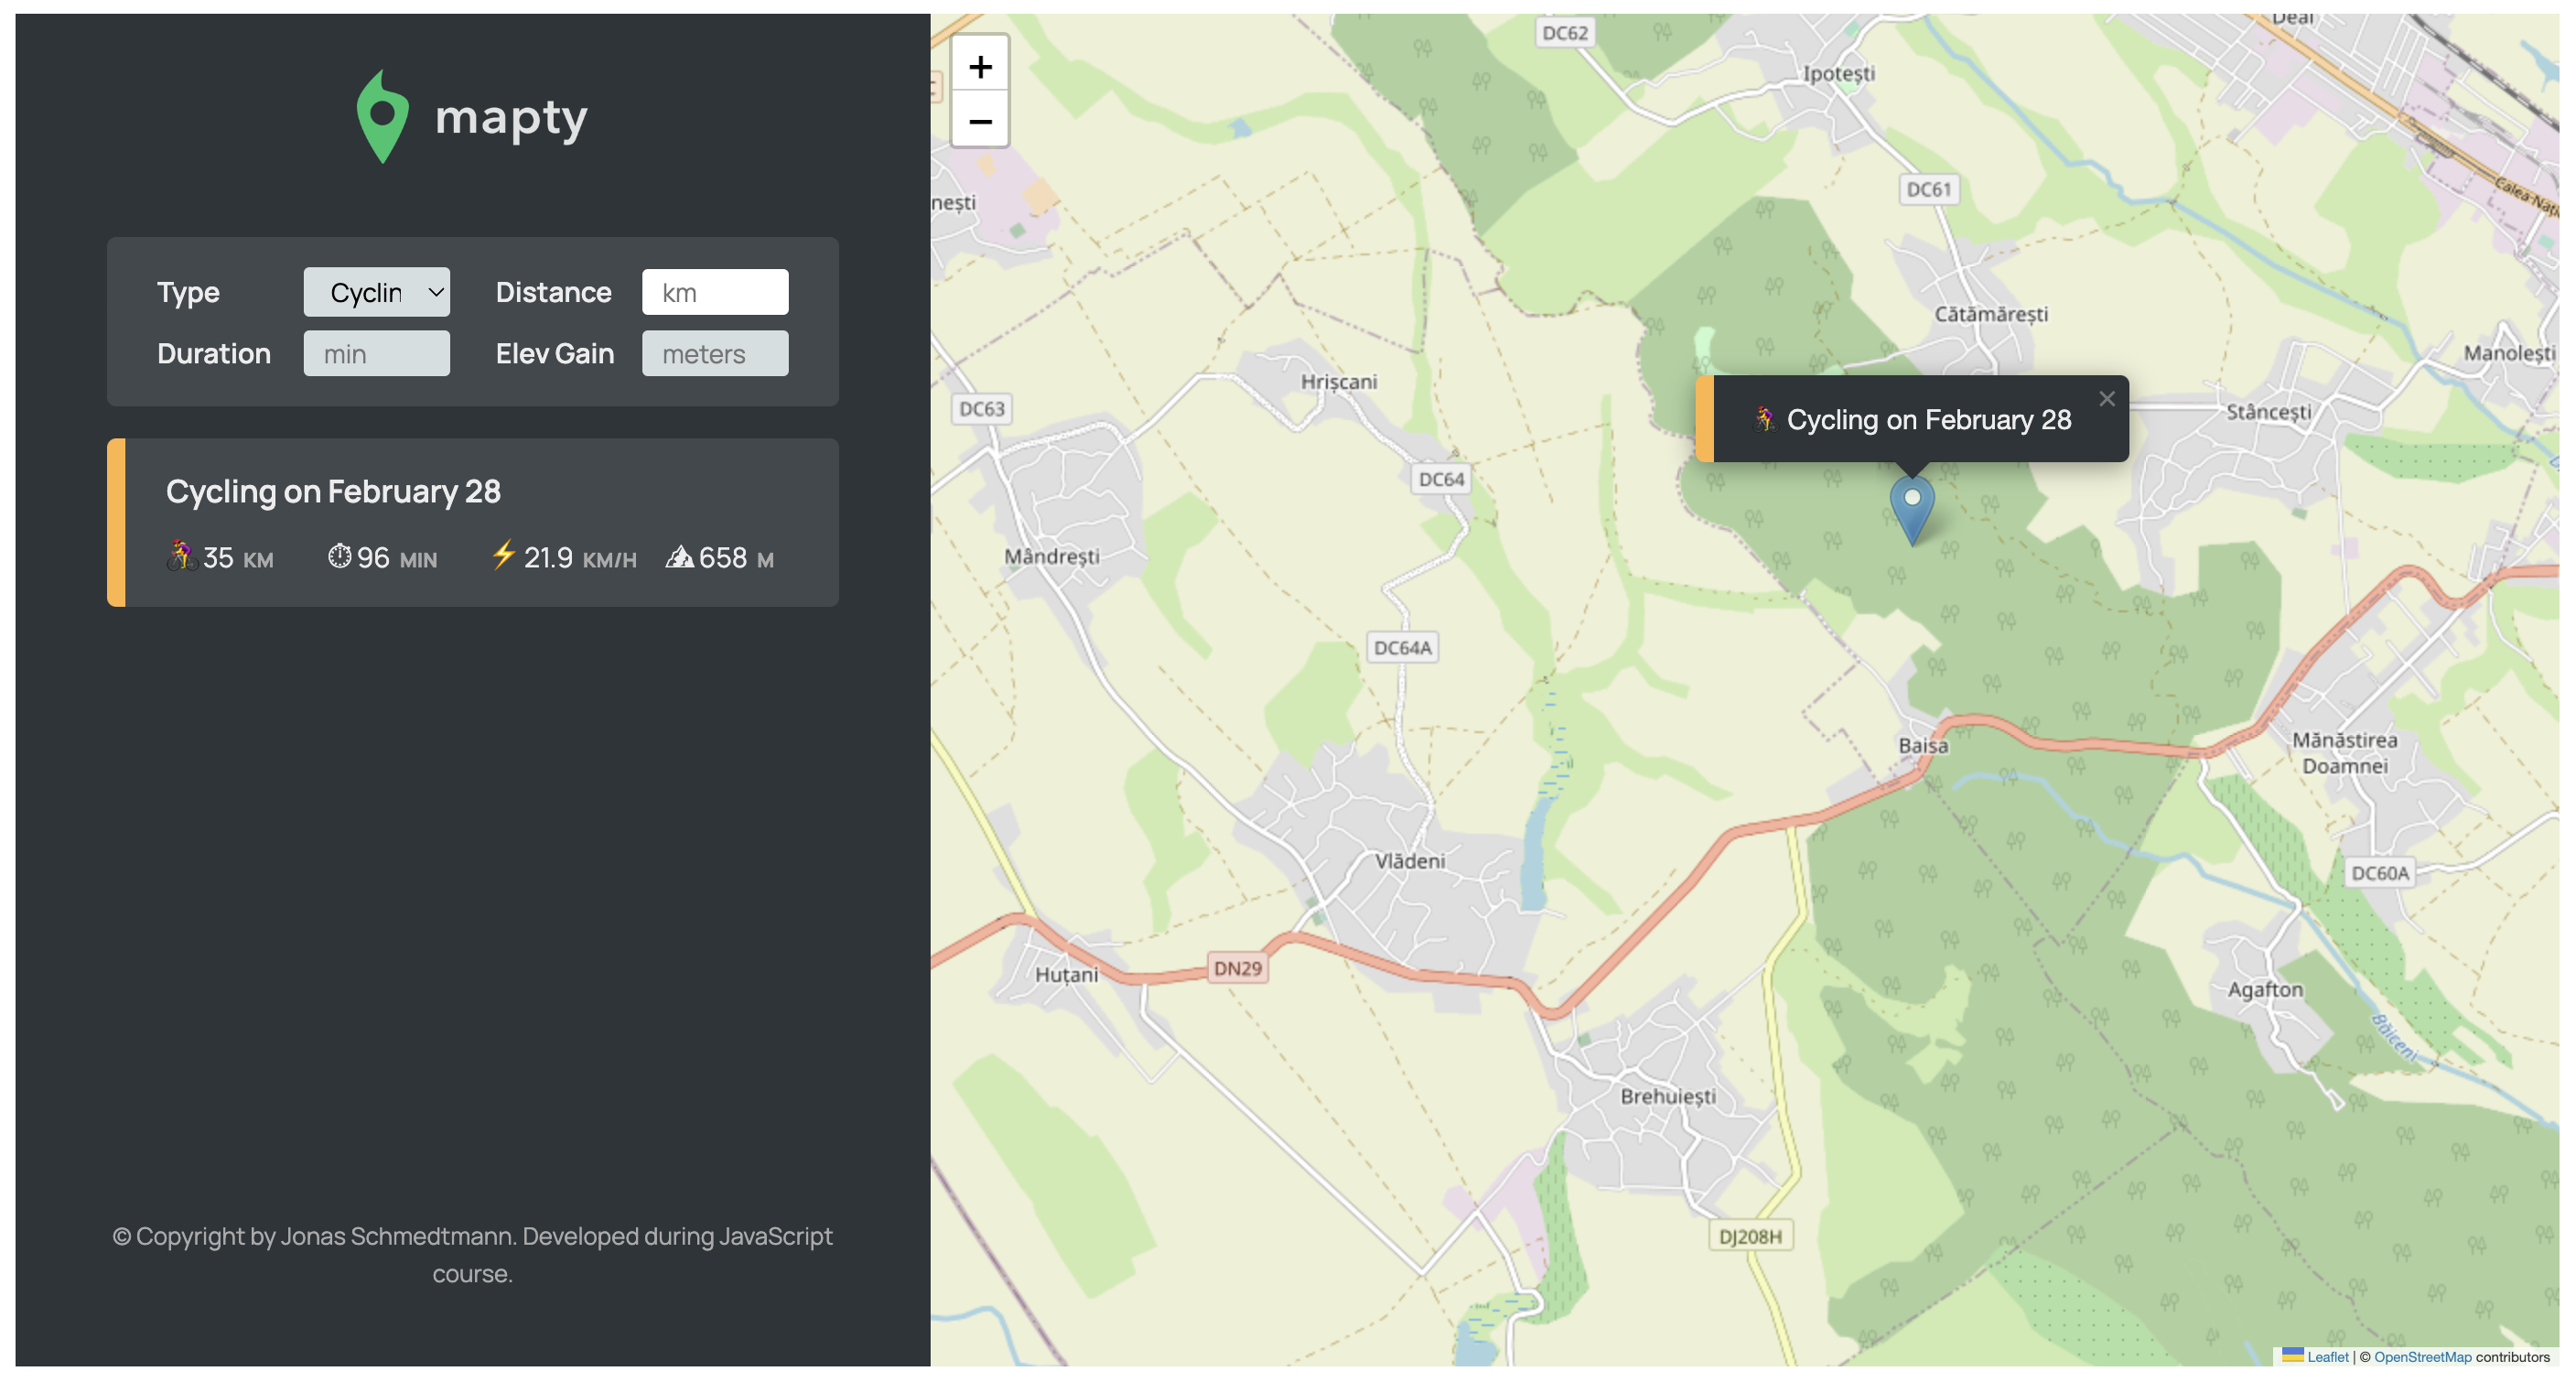Focus the Duration min input field
Screen dimensions: 2576x1382
pos(377,354)
